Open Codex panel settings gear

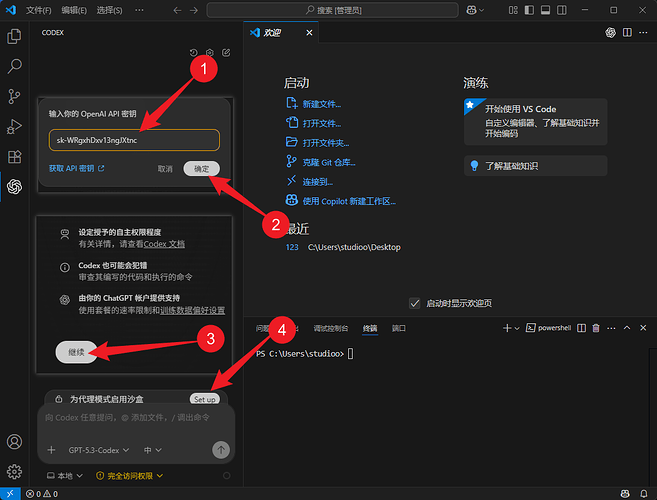pyautogui.click(x=210, y=52)
